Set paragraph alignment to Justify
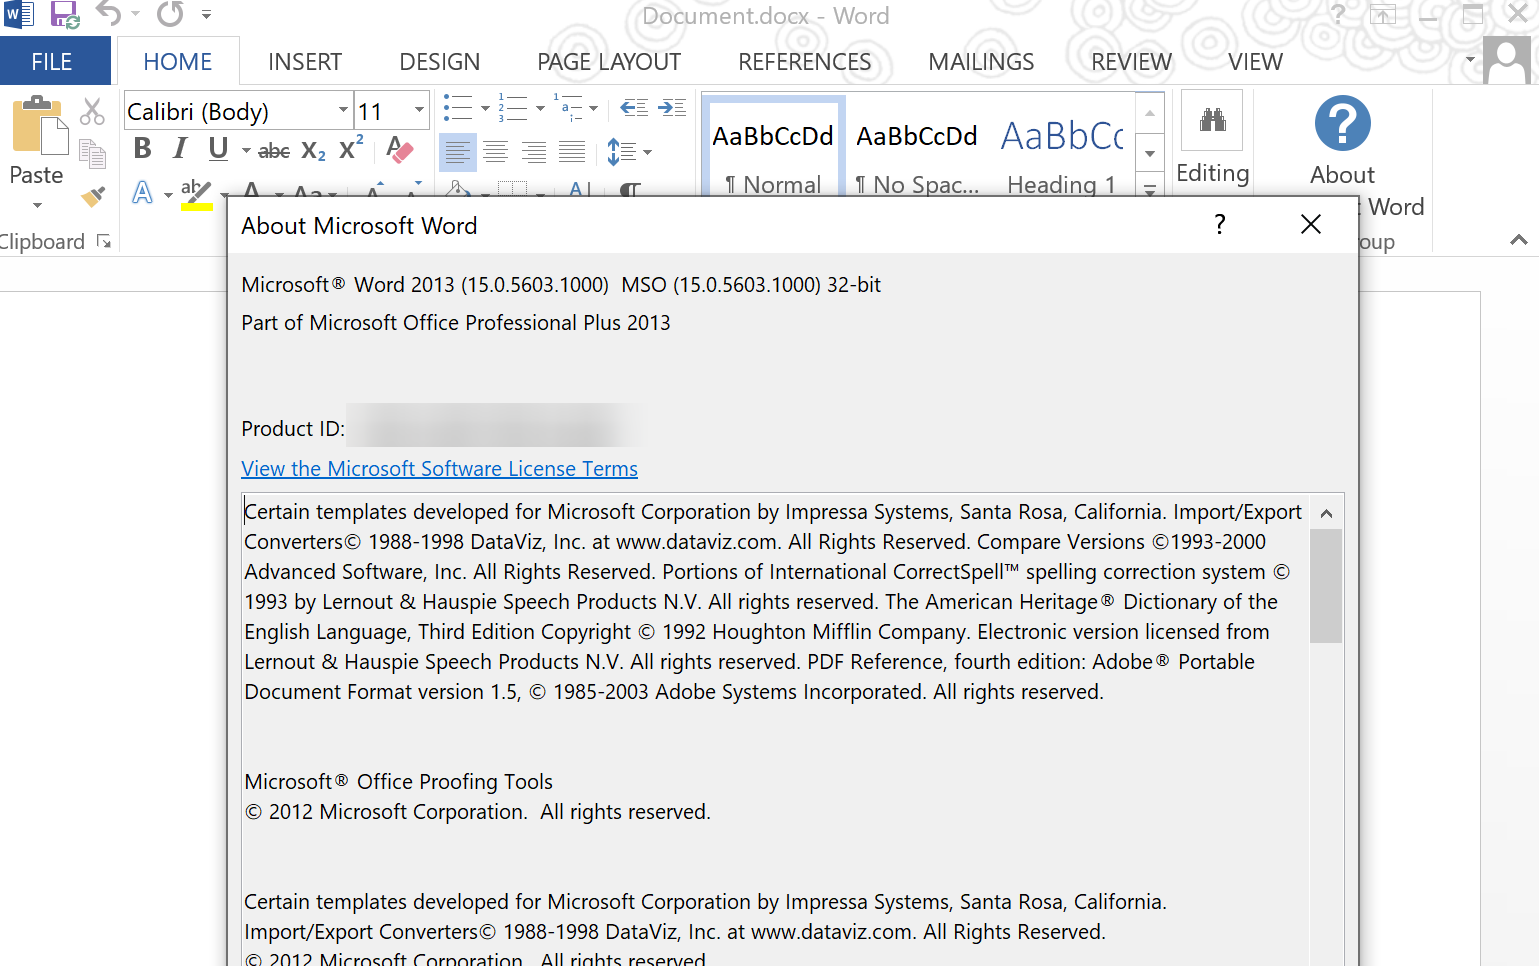Viewport: 1539px width, 966px height. 572,152
